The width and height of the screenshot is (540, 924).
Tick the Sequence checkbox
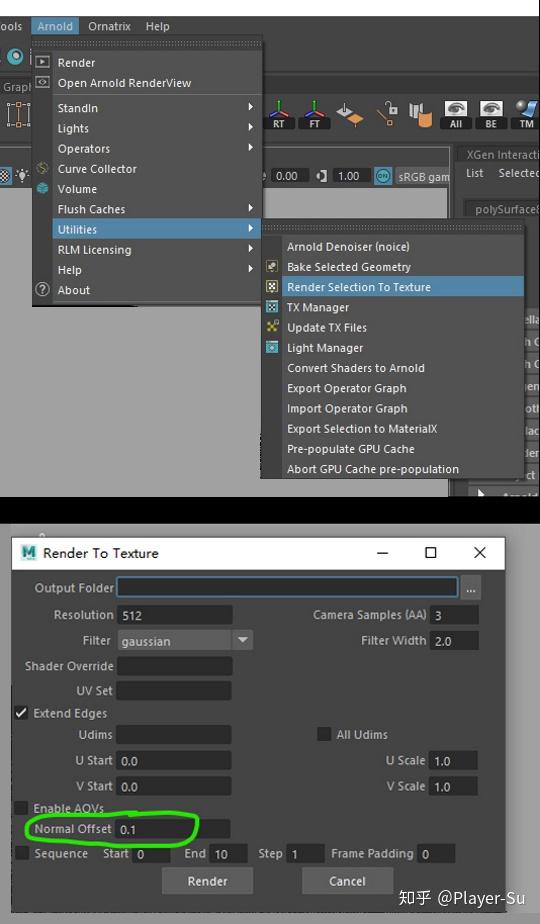pyautogui.click(x=22, y=853)
